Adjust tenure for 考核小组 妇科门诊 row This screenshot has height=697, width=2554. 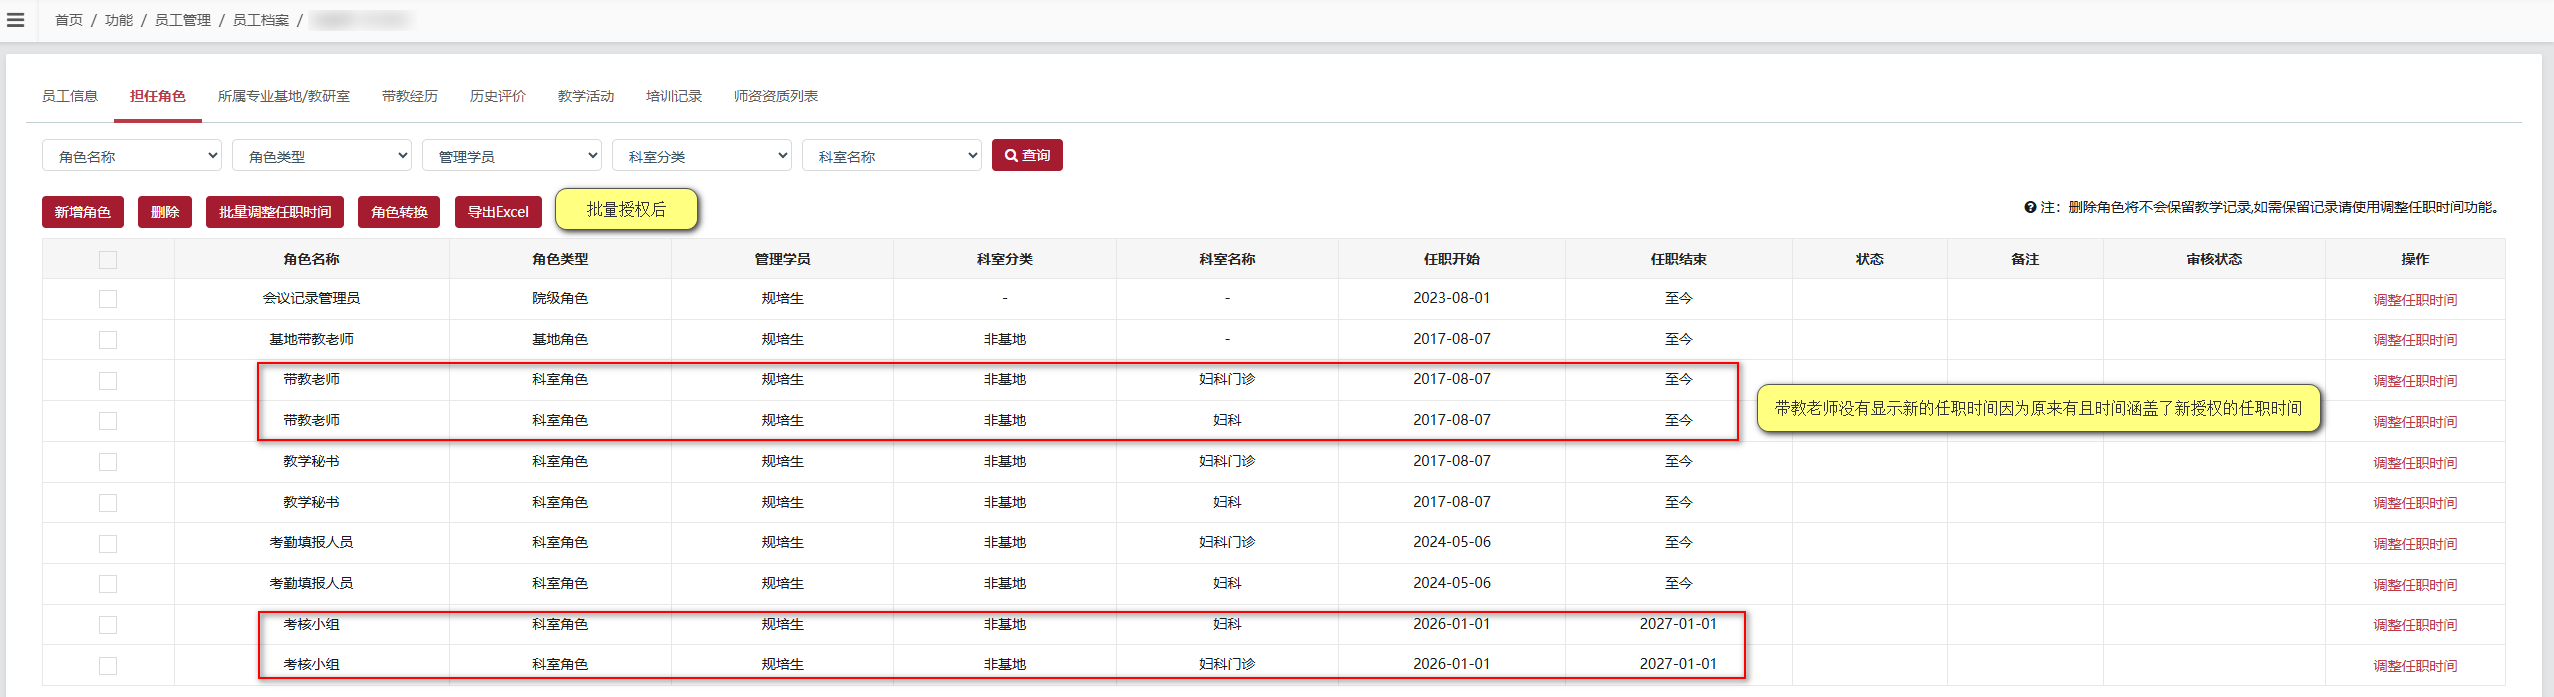coord(2415,666)
